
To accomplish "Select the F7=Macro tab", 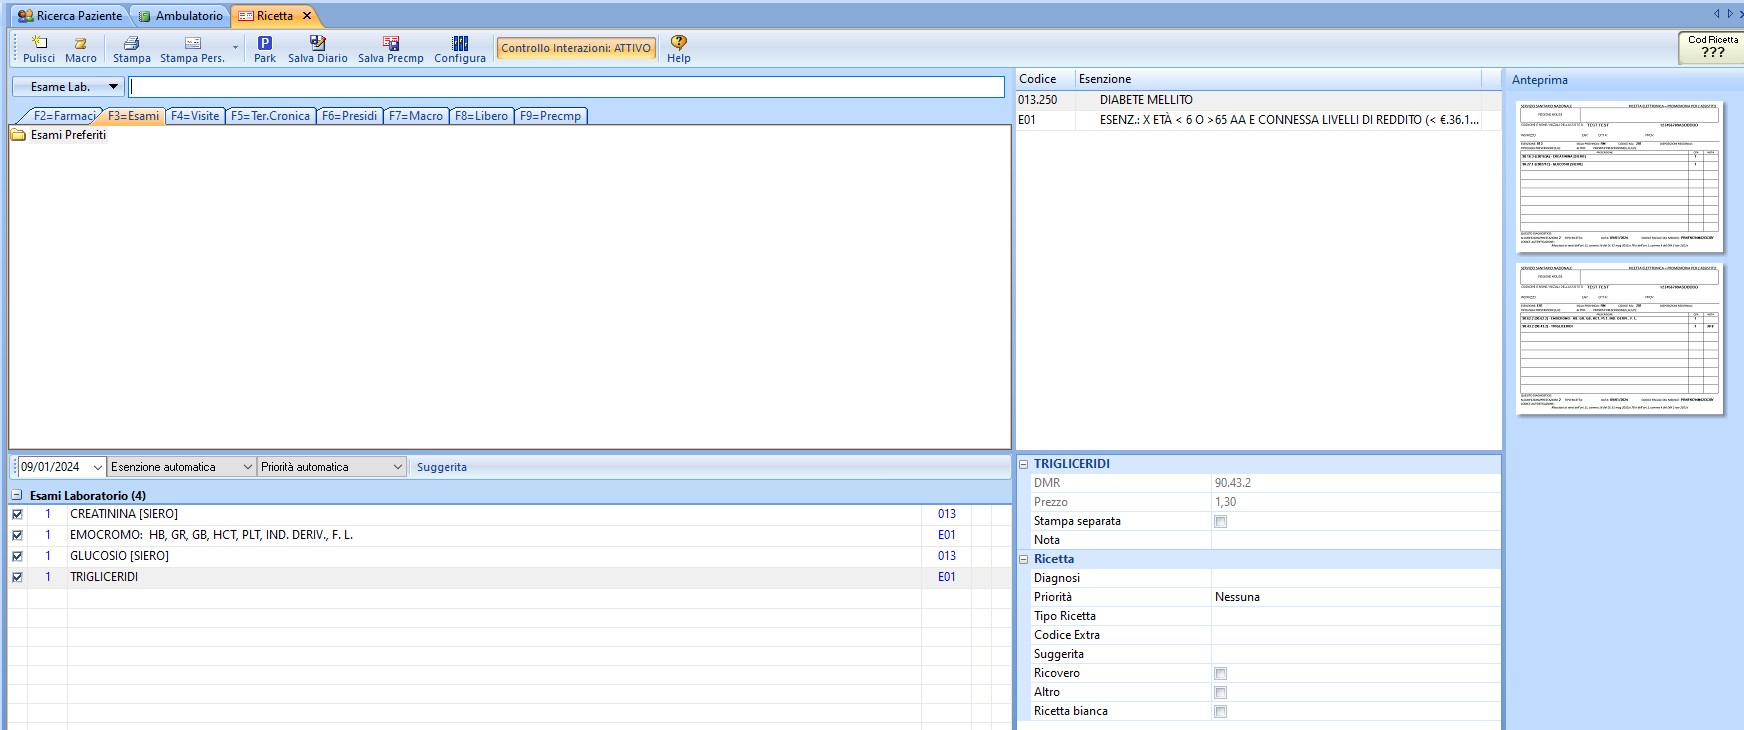I will click(x=416, y=116).
